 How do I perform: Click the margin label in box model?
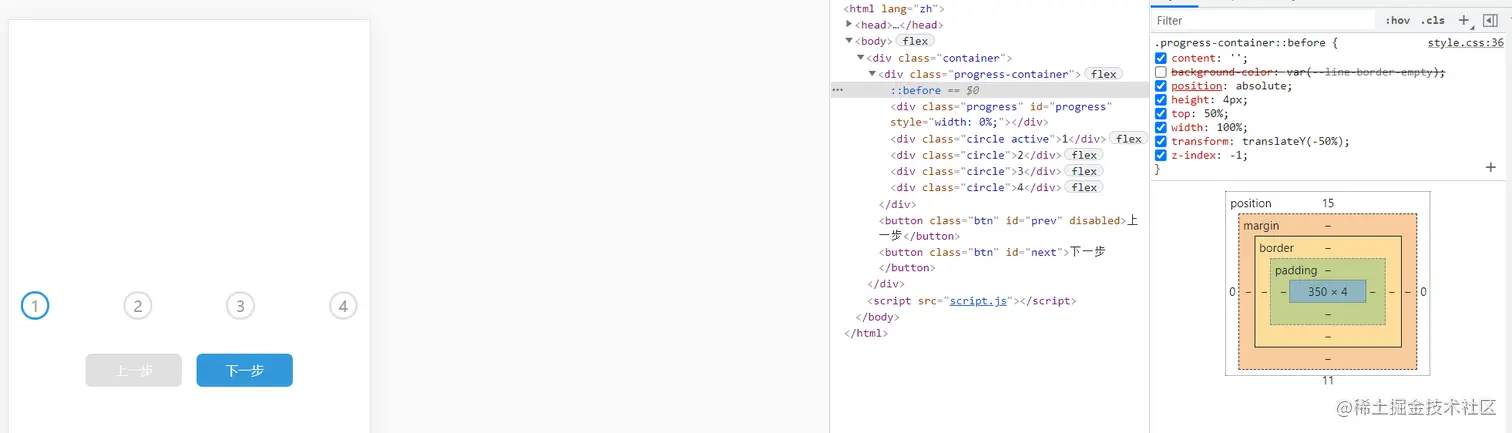tap(1261, 226)
